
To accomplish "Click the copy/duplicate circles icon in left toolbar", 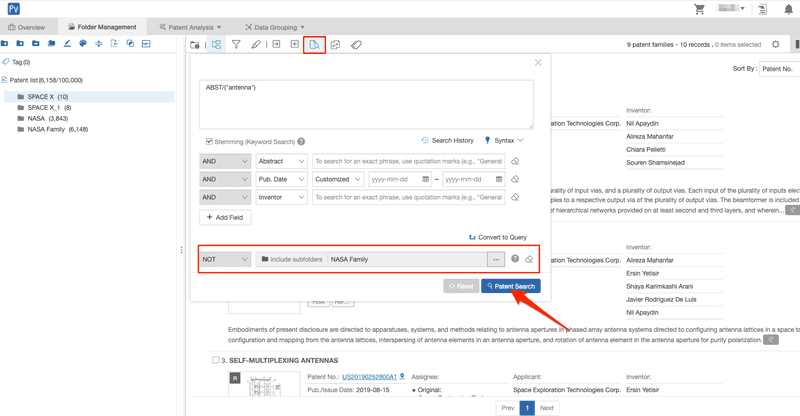I will point(130,43).
